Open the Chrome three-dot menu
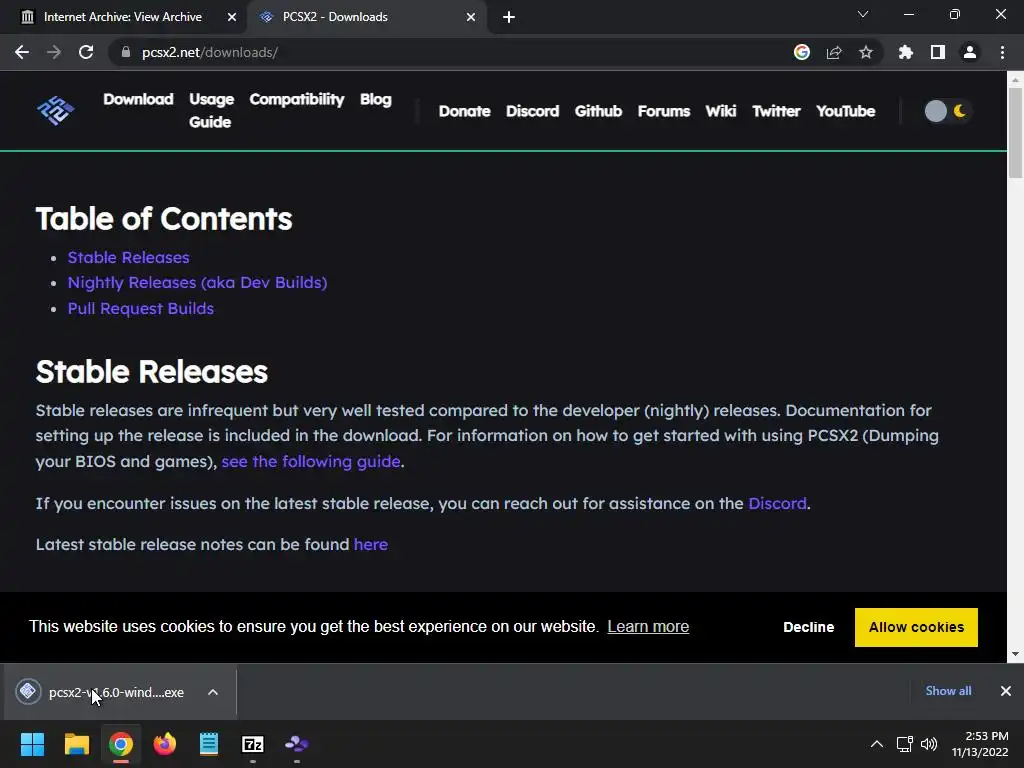The height and width of the screenshot is (768, 1024). 1002,52
